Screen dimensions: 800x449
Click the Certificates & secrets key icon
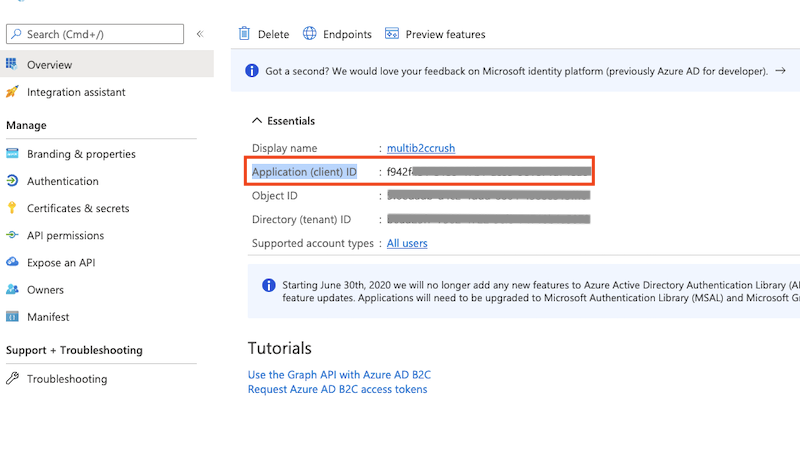coord(12,208)
